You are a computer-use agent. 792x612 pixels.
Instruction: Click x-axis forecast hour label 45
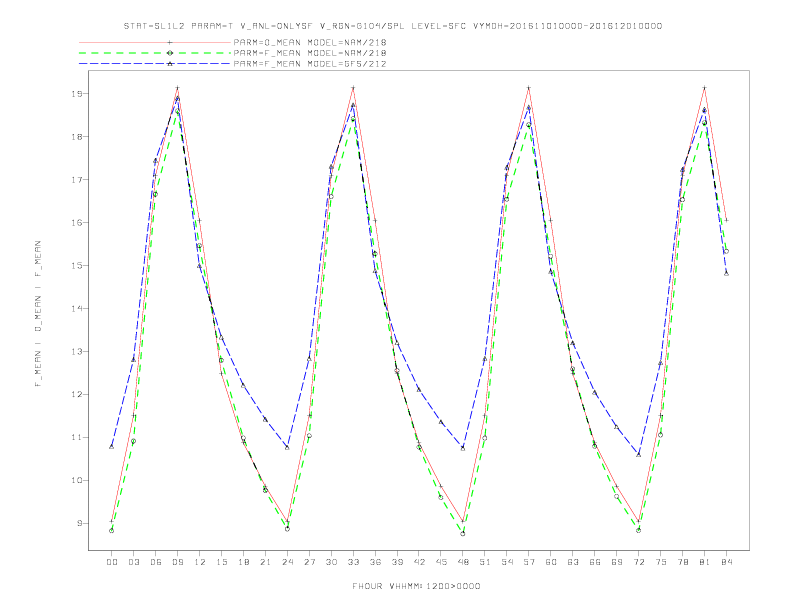[441, 562]
